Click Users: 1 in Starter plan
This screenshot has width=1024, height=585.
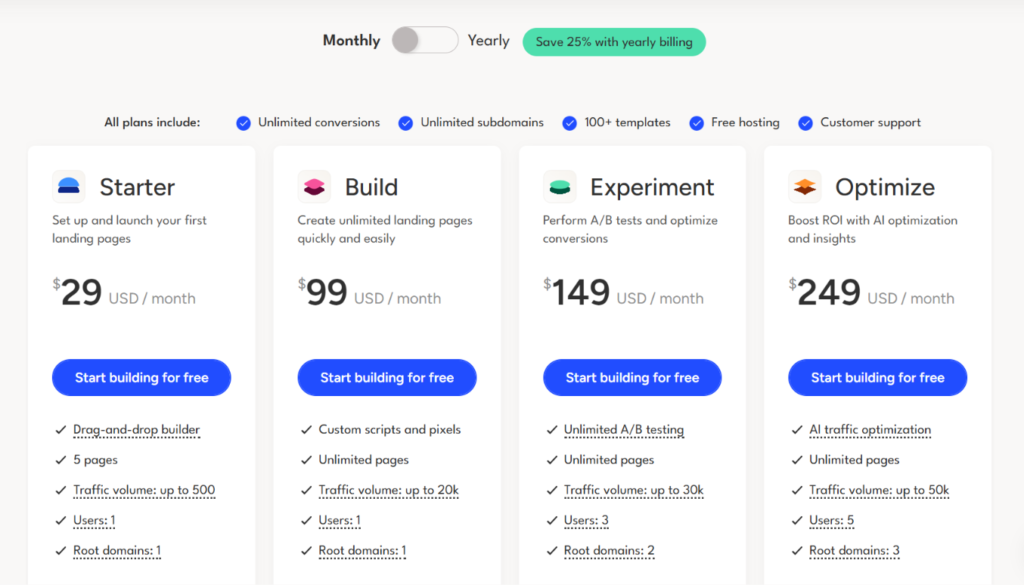point(94,520)
